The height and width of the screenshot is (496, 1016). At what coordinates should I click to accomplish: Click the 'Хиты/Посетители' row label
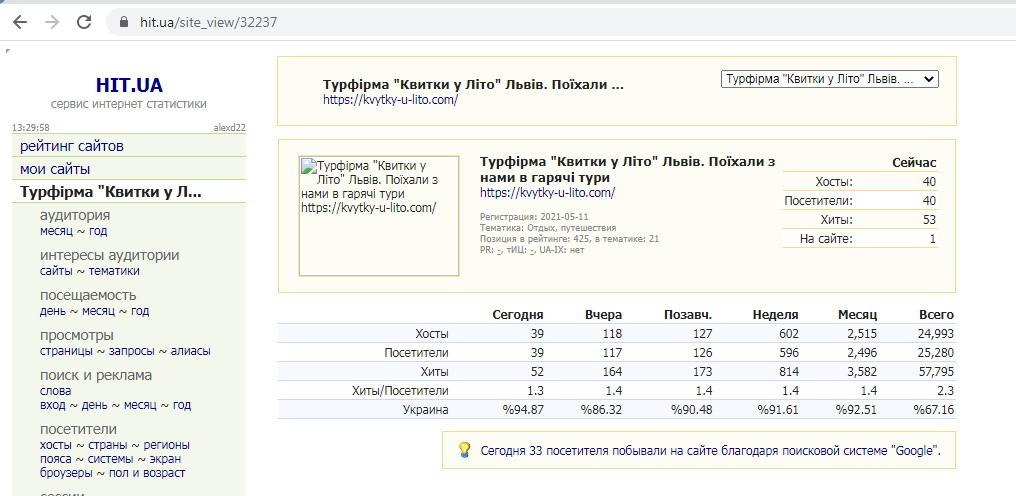(x=400, y=391)
